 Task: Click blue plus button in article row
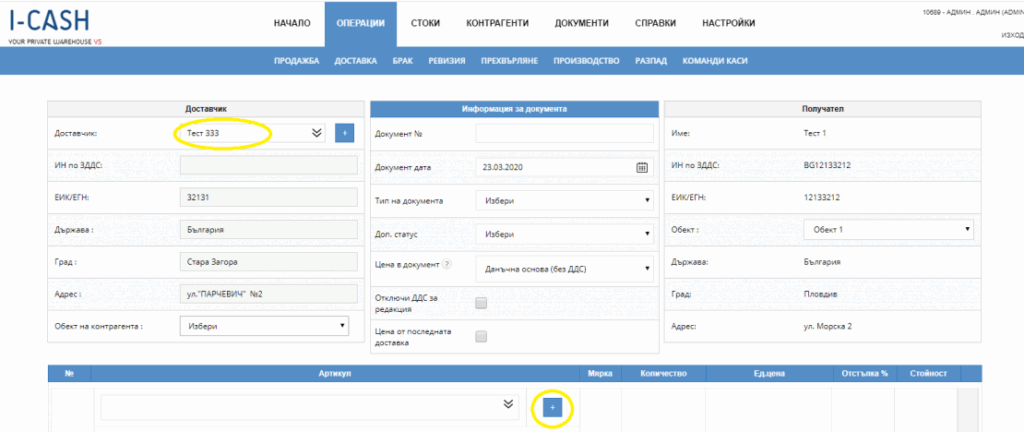(x=552, y=407)
